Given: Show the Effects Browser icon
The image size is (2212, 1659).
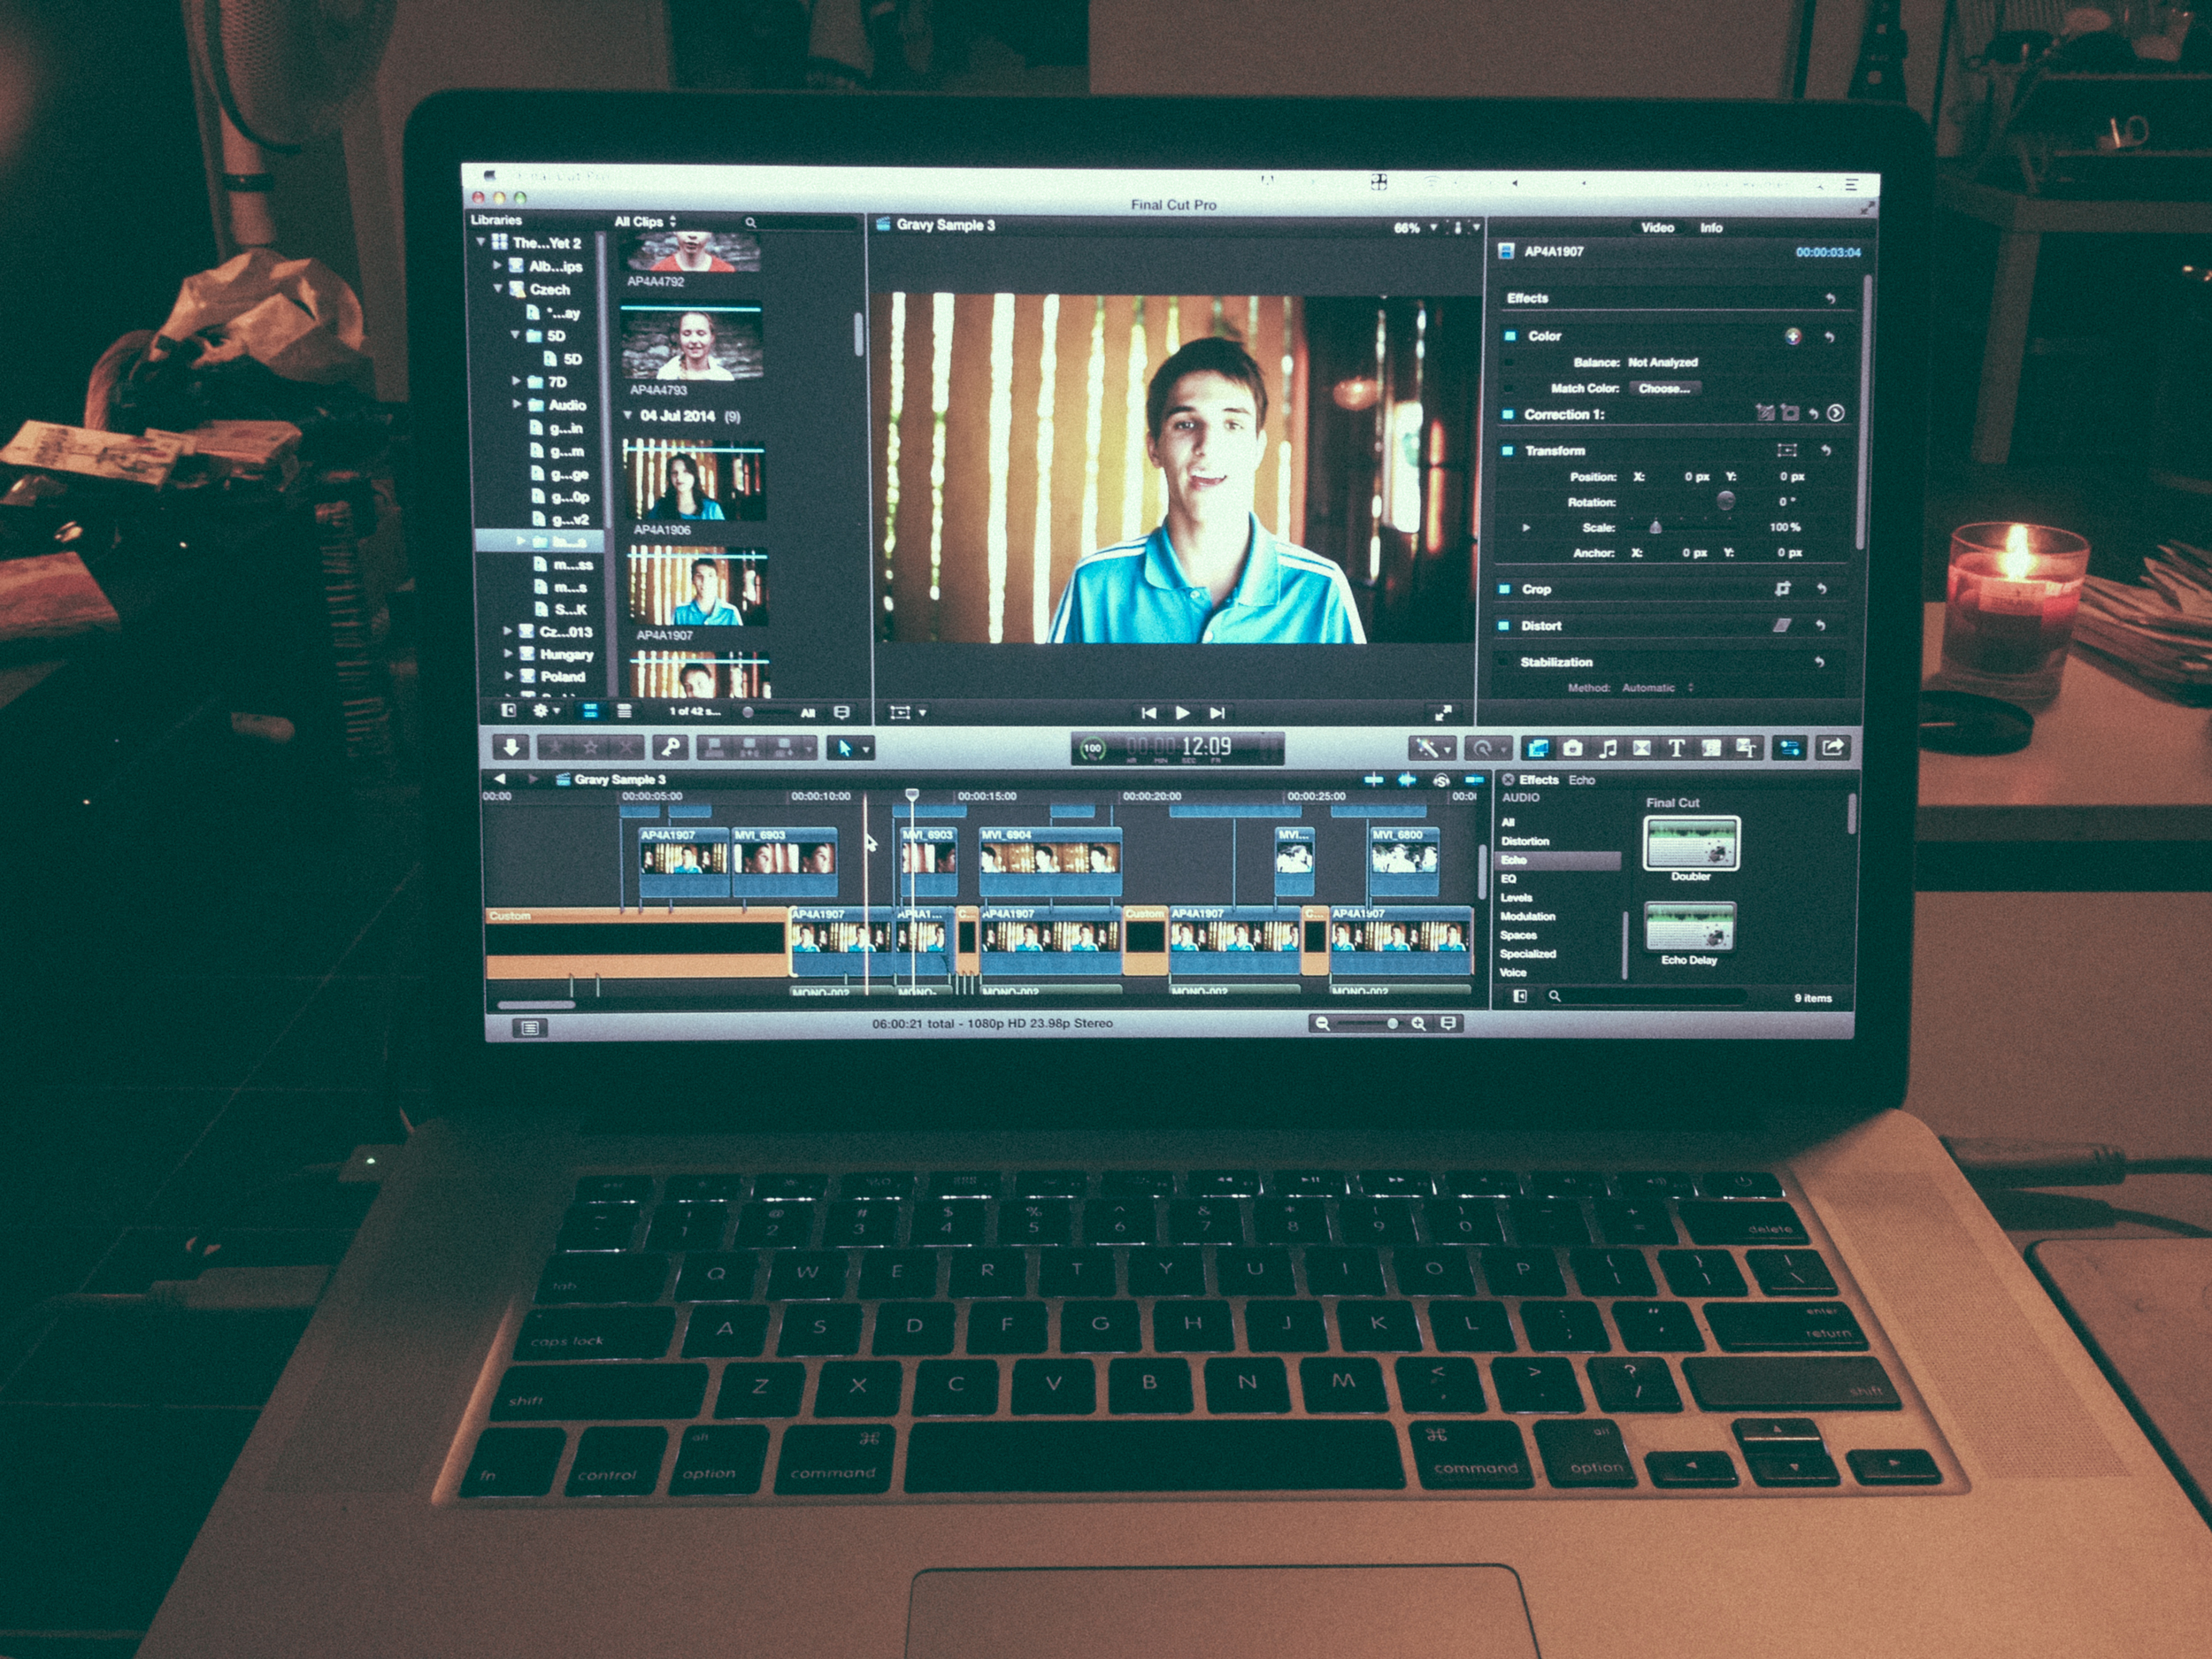Looking at the screenshot, I should 1538,748.
